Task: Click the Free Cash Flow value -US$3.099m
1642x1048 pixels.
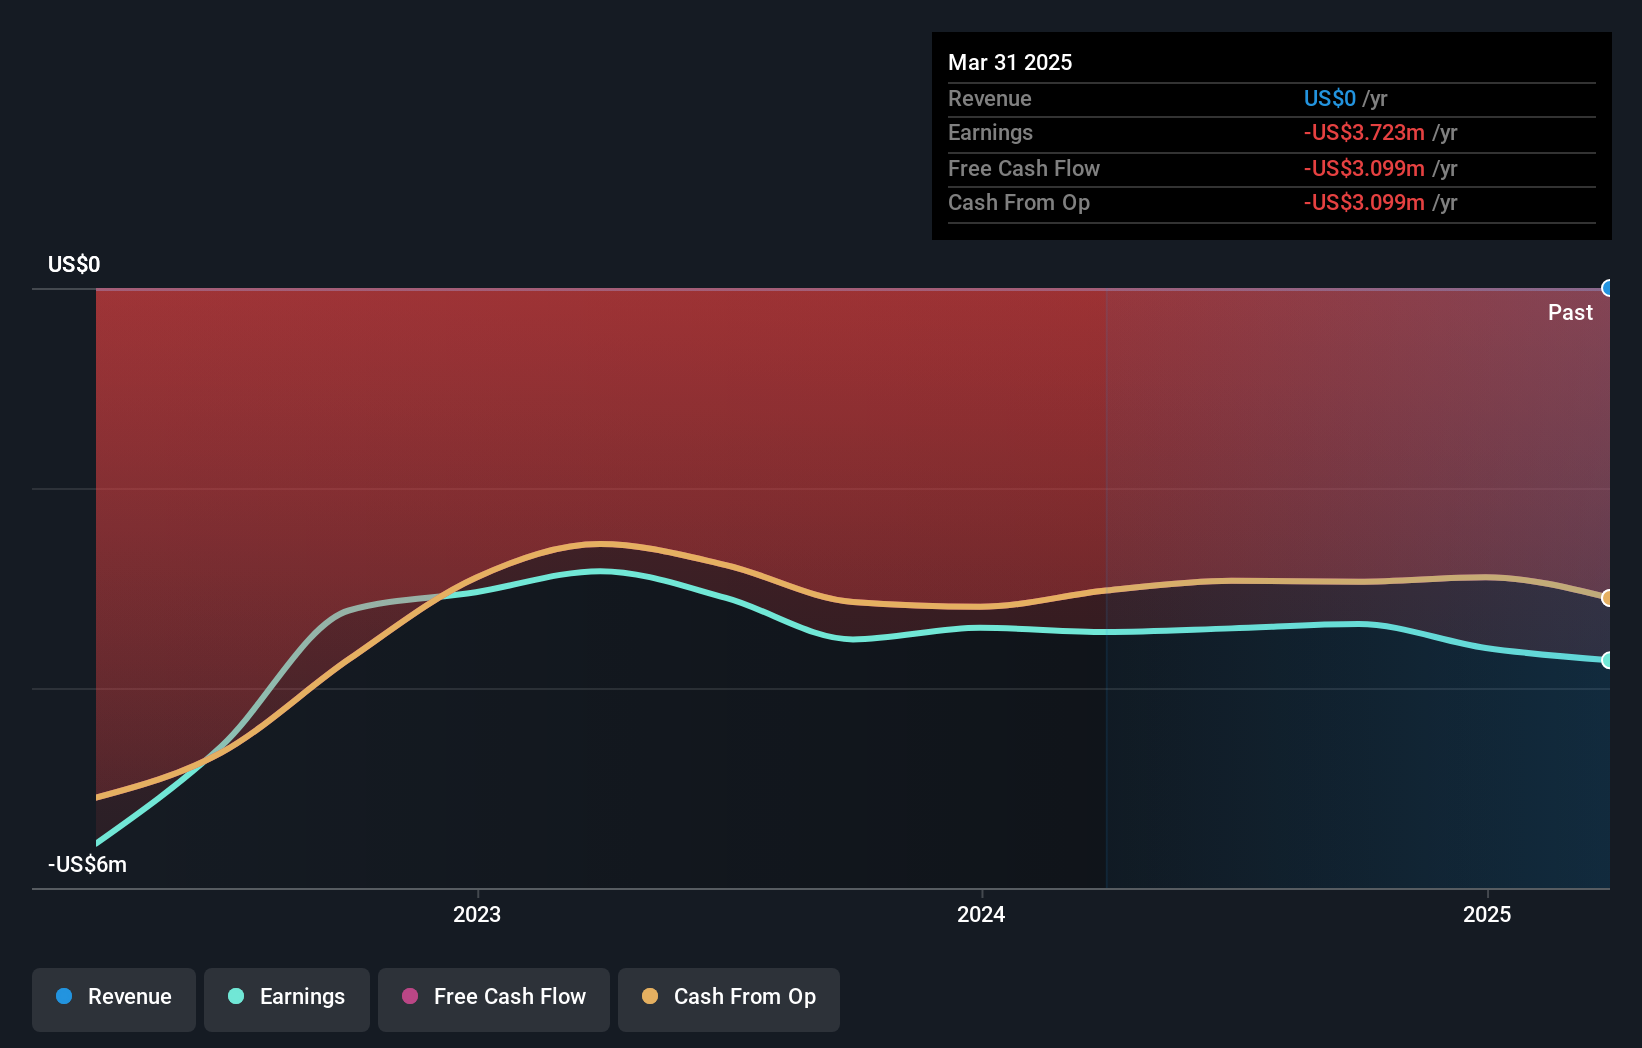Action: click(1364, 168)
